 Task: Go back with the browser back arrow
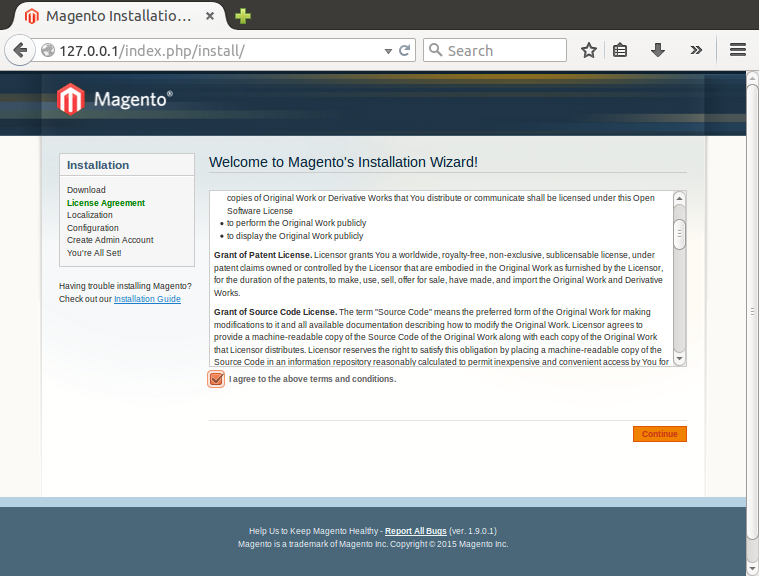[20, 50]
